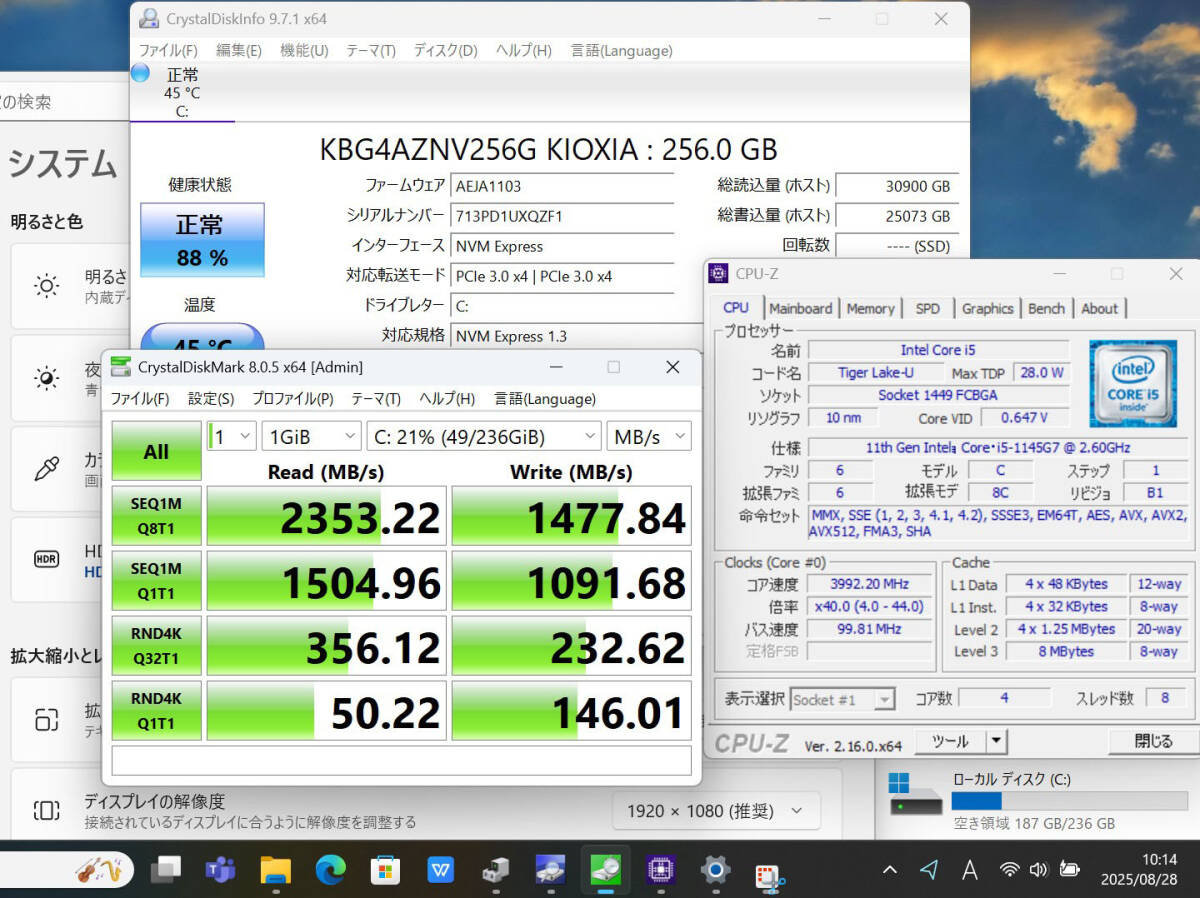Screen dimensions: 1200x898
Task: Launch Microsoft Edge from the taskbar
Action: (330, 870)
